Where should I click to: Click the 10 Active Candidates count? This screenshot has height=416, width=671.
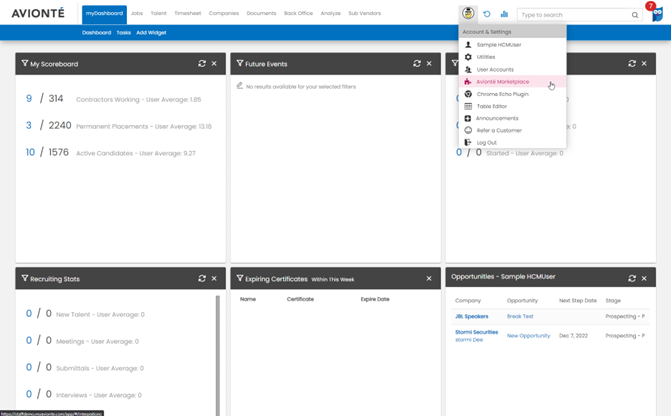(30, 152)
